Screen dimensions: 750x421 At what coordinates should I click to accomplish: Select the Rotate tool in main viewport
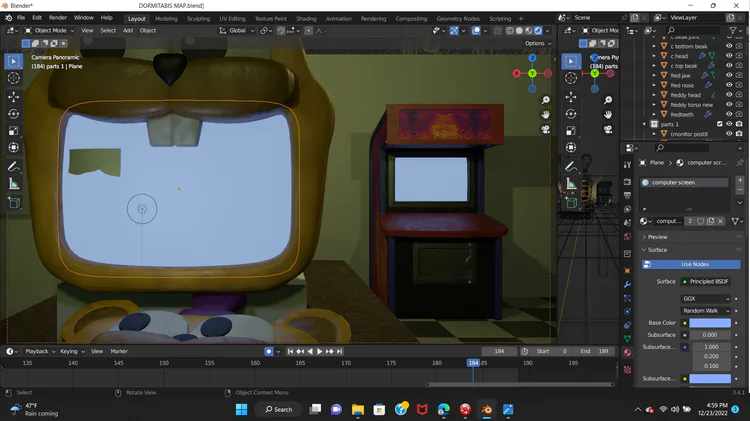coord(13,114)
